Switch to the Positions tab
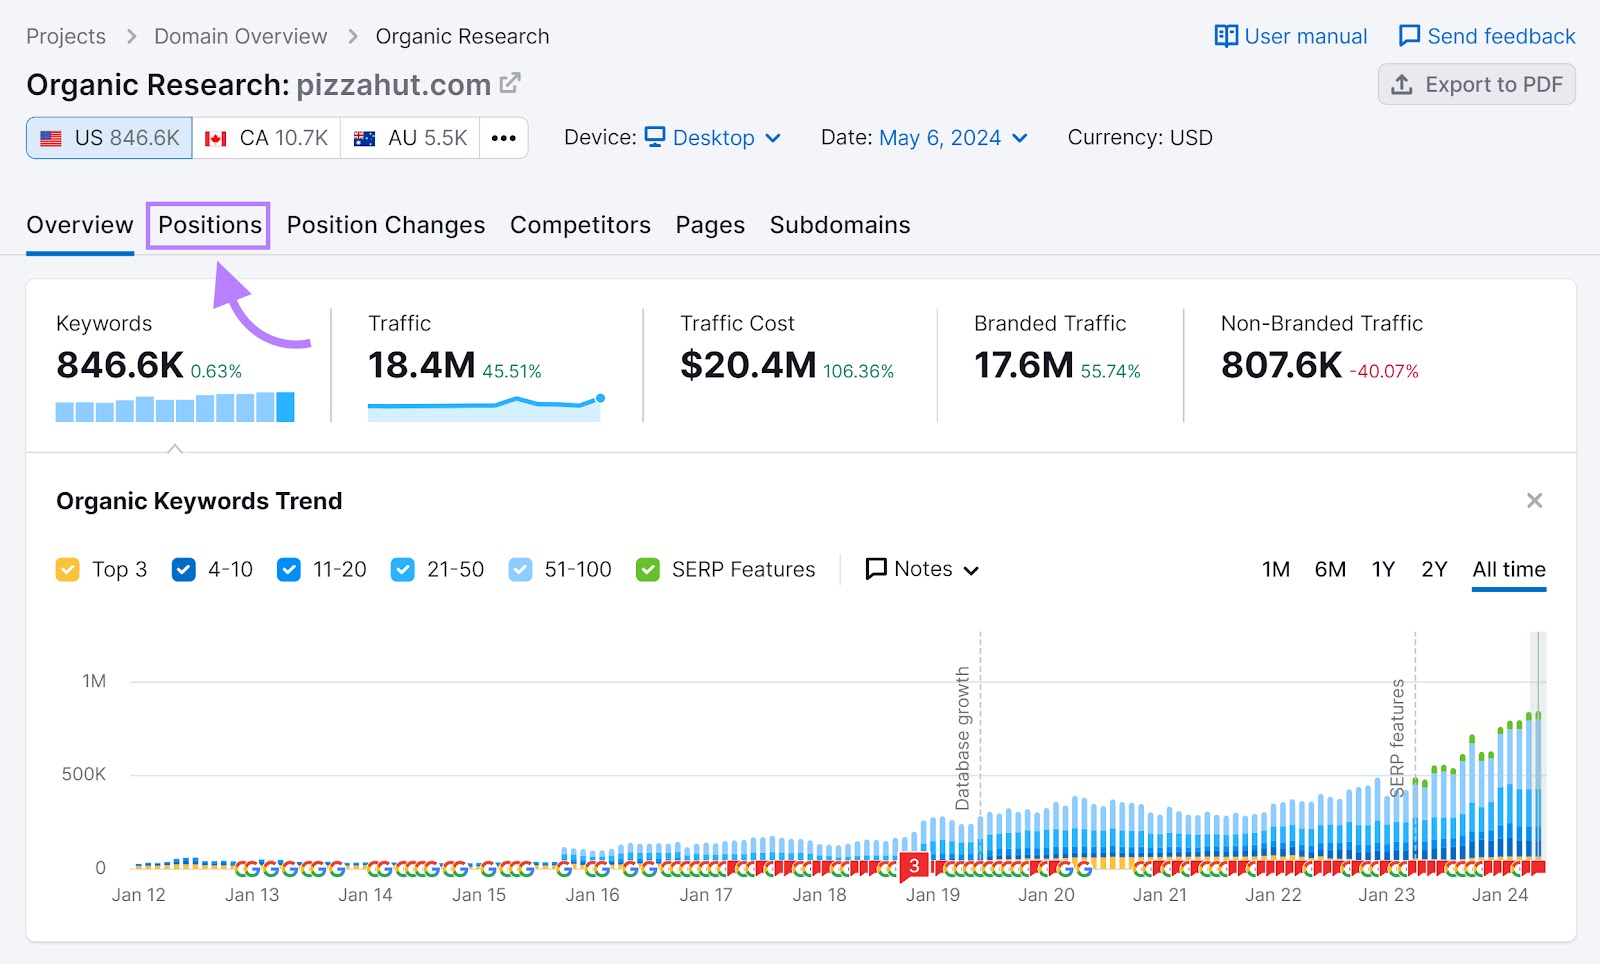Screen dimensions: 1600x964 pos(209,225)
